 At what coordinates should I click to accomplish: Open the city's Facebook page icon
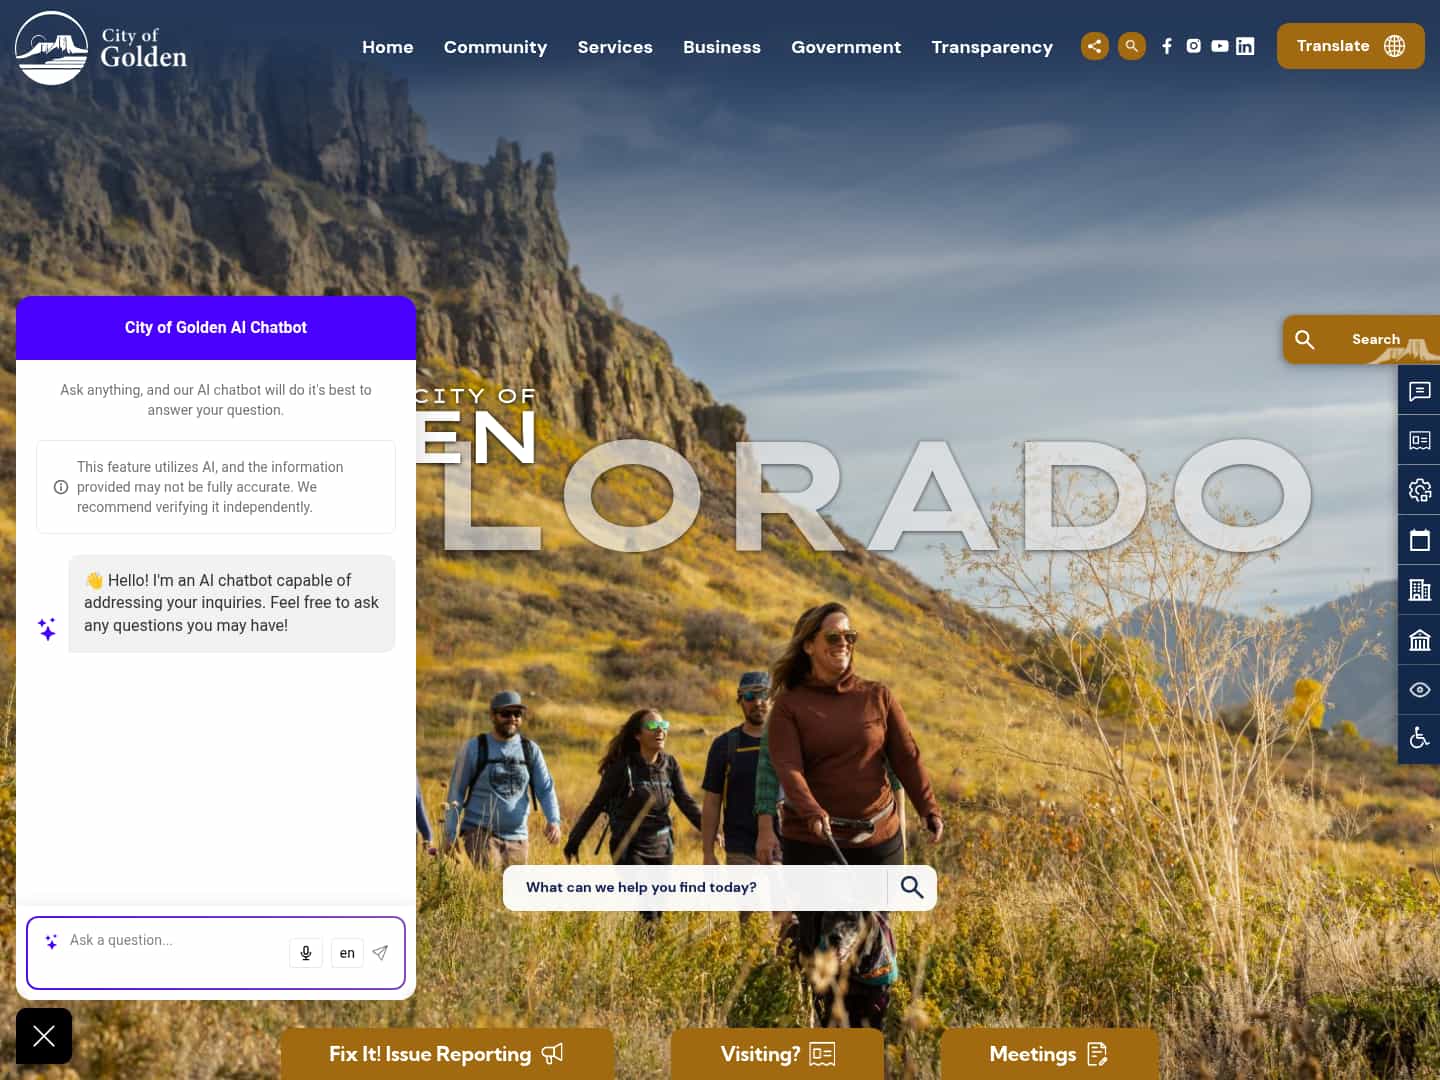[1167, 46]
